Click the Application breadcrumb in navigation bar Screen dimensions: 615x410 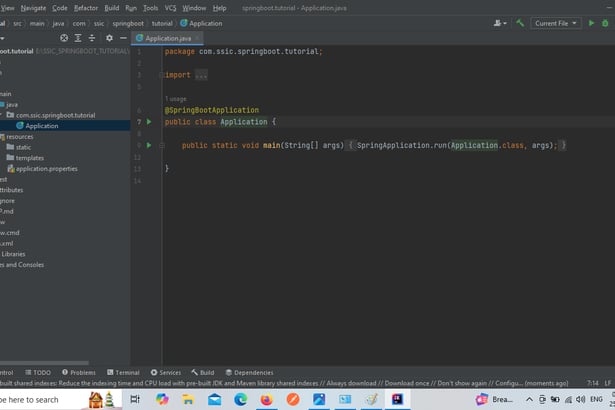(x=201, y=24)
